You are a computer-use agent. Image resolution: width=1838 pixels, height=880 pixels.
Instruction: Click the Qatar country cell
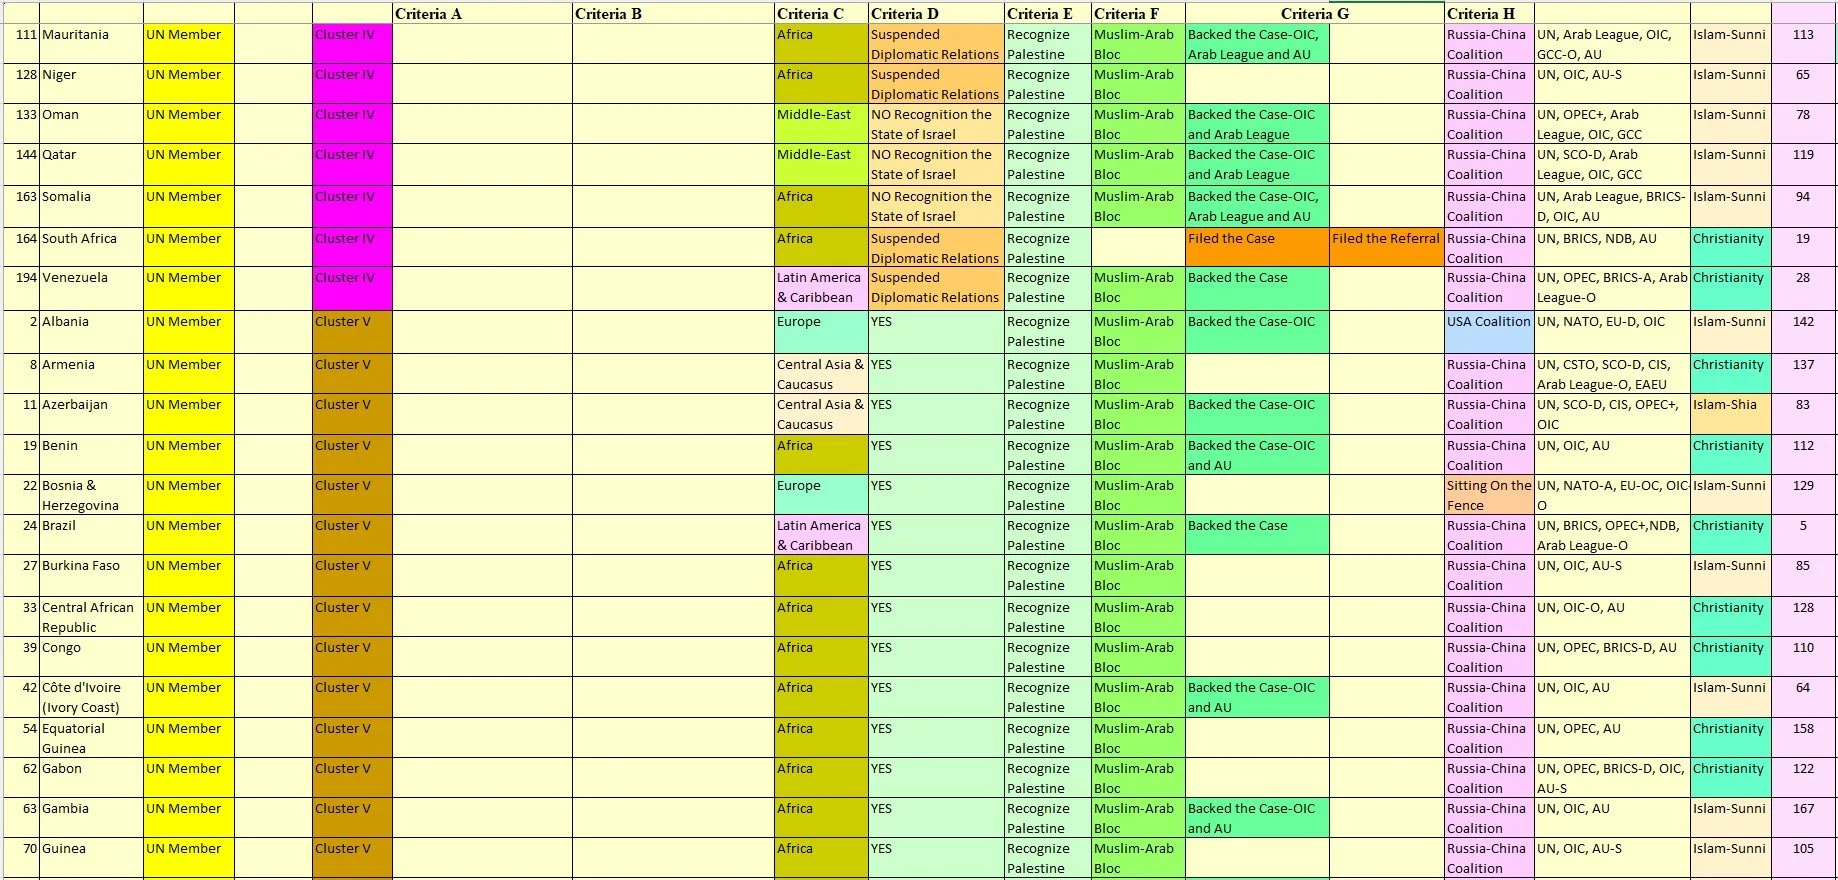coord(91,165)
